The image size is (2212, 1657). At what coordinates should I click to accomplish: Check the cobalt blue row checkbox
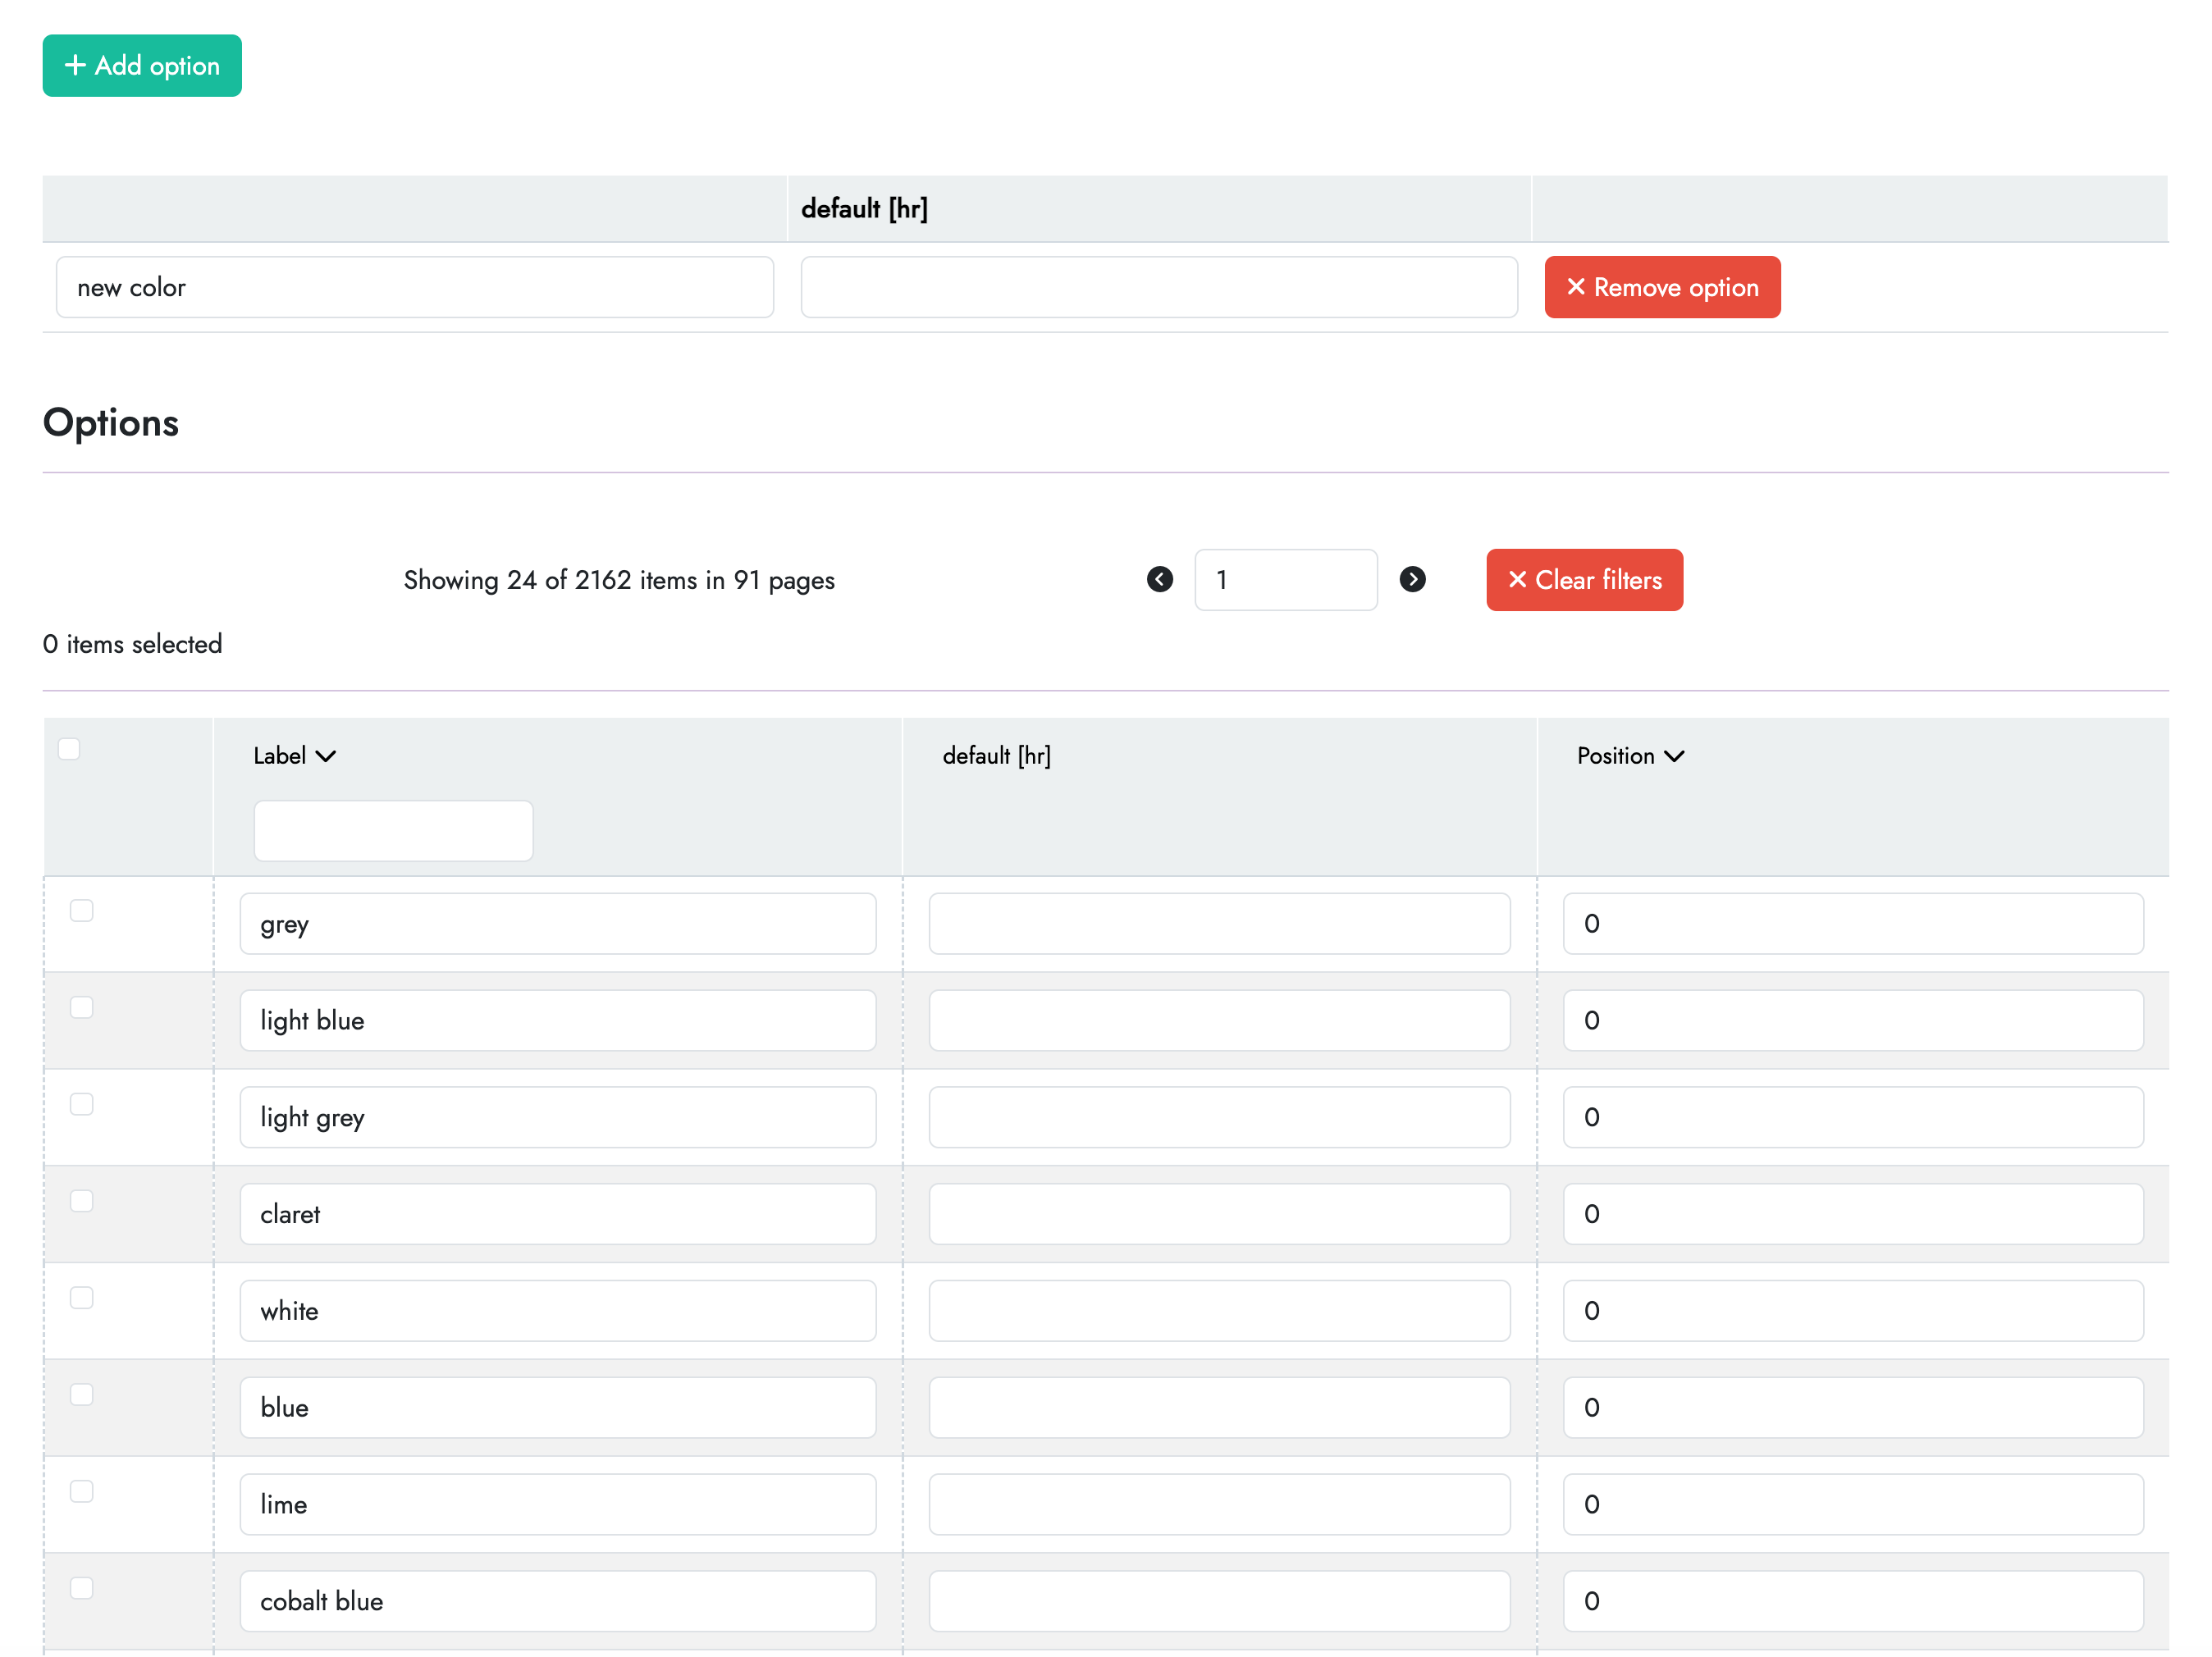(x=82, y=1588)
